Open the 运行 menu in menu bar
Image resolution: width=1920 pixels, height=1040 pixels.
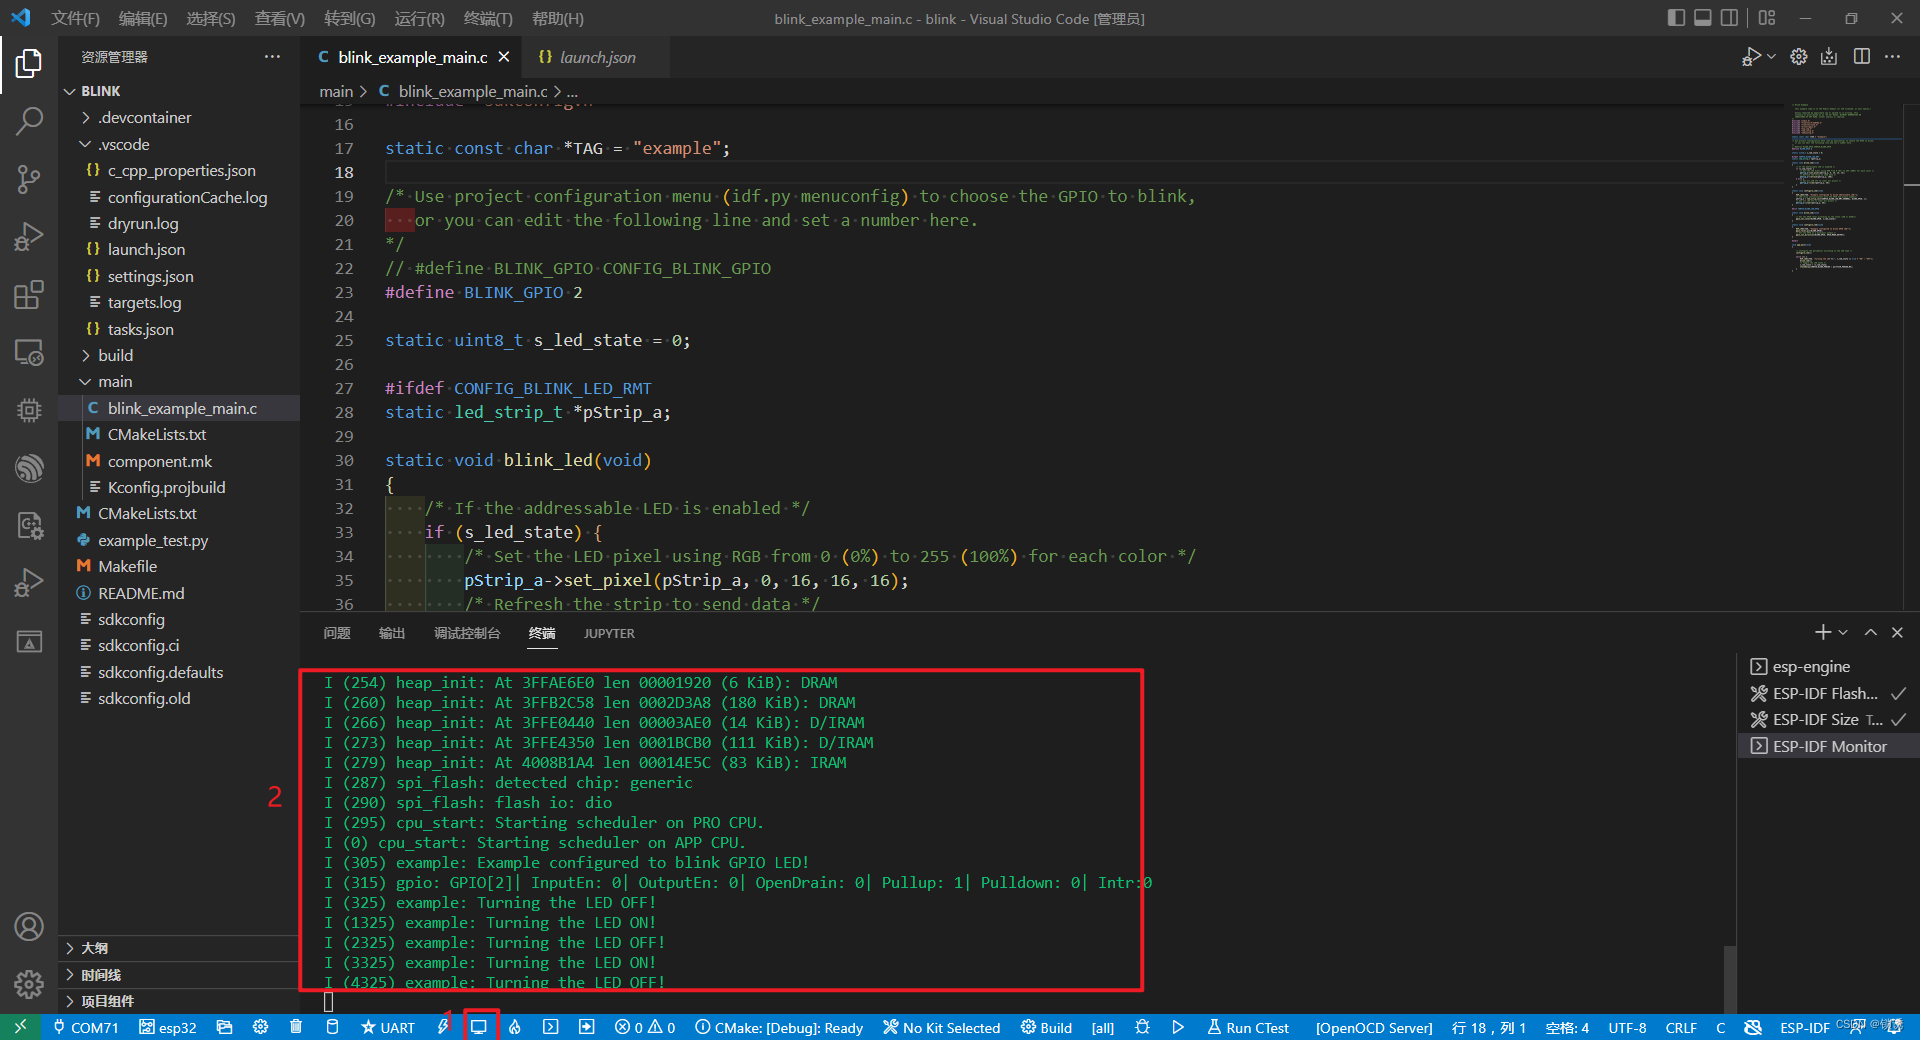click(x=419, y=18)
